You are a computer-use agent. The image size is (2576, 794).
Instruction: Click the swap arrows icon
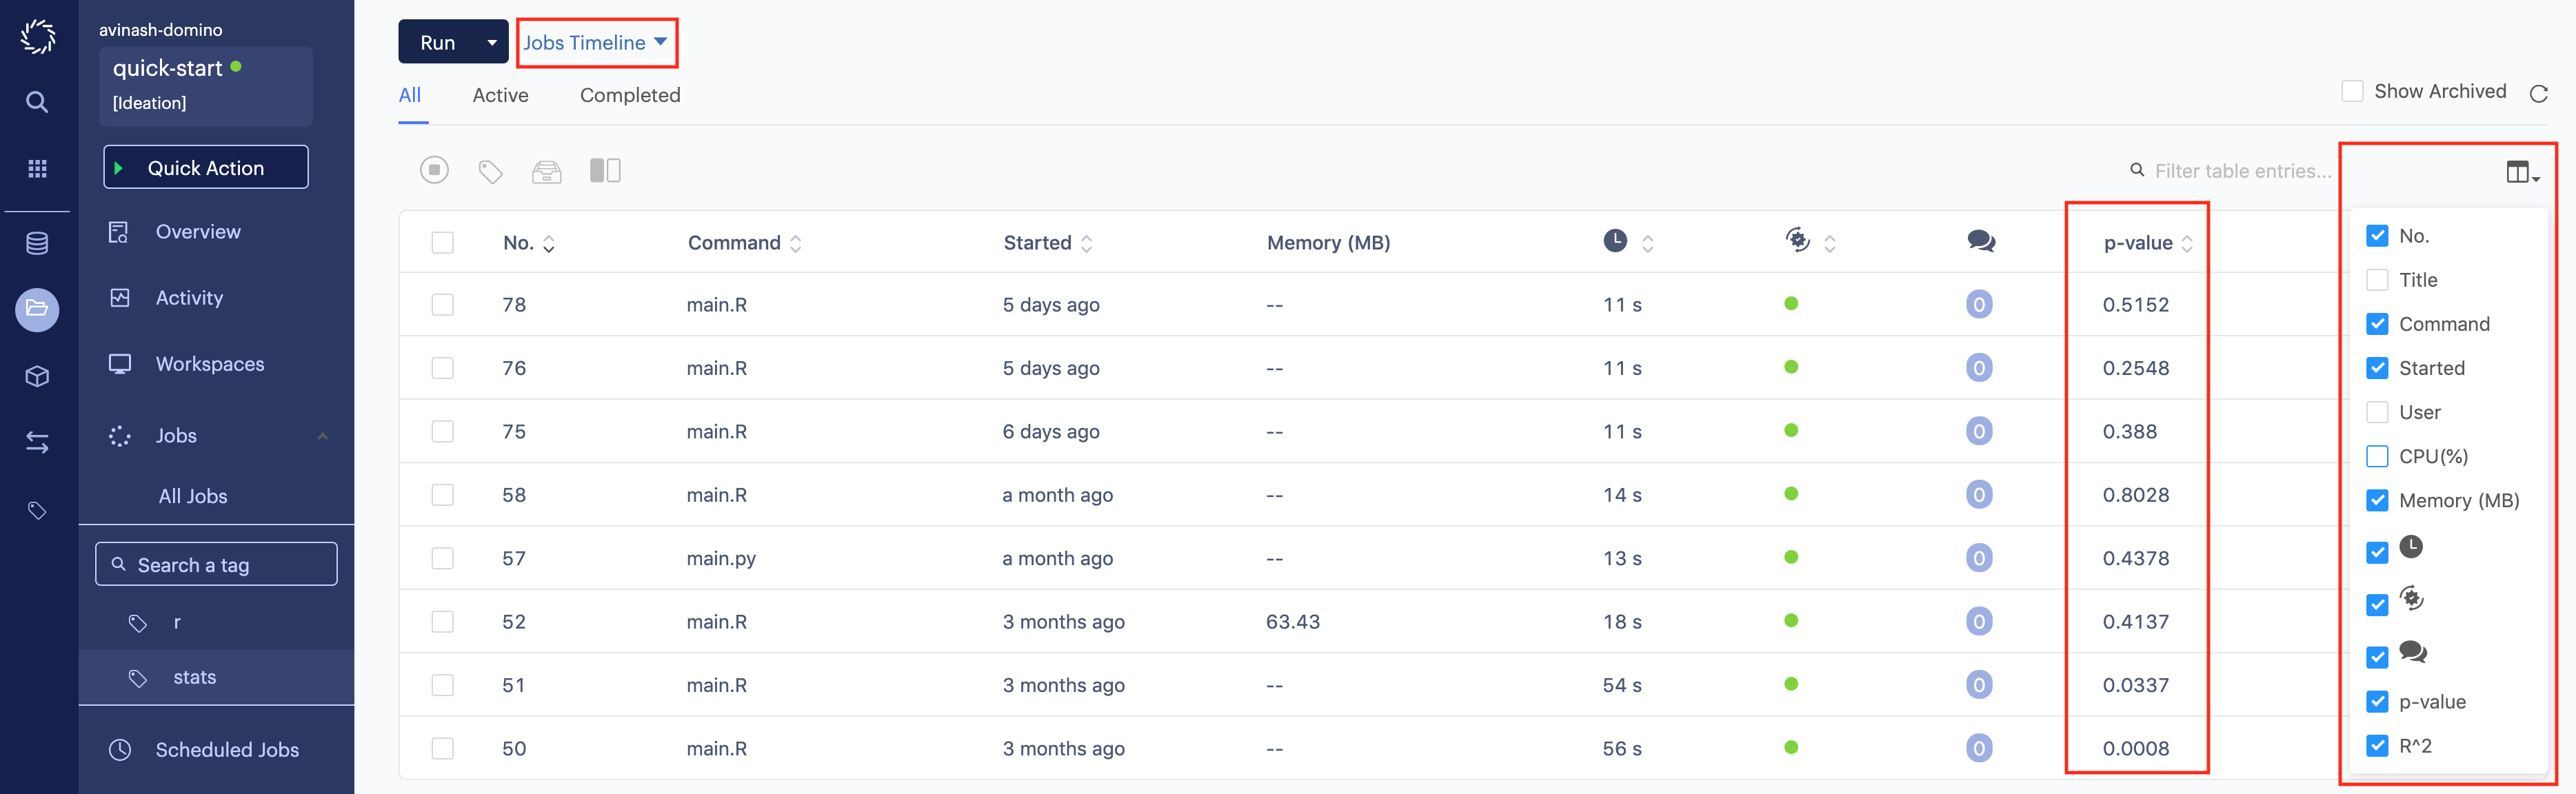click(x=37, y=442)
